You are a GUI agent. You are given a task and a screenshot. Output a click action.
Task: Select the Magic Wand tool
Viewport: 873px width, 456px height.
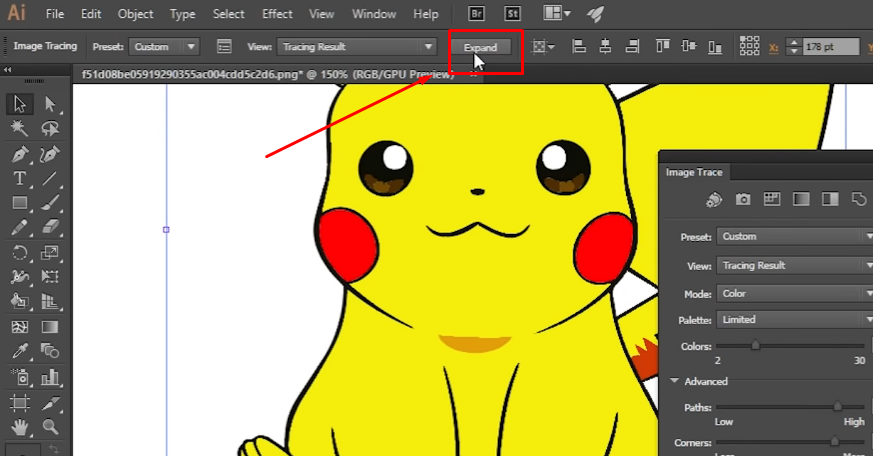(x=19, y=129)
